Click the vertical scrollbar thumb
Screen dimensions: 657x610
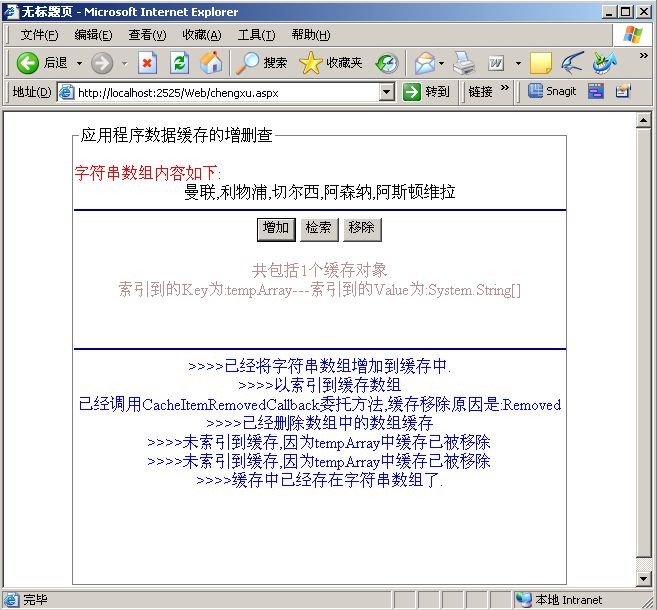(x=643, y=343)
